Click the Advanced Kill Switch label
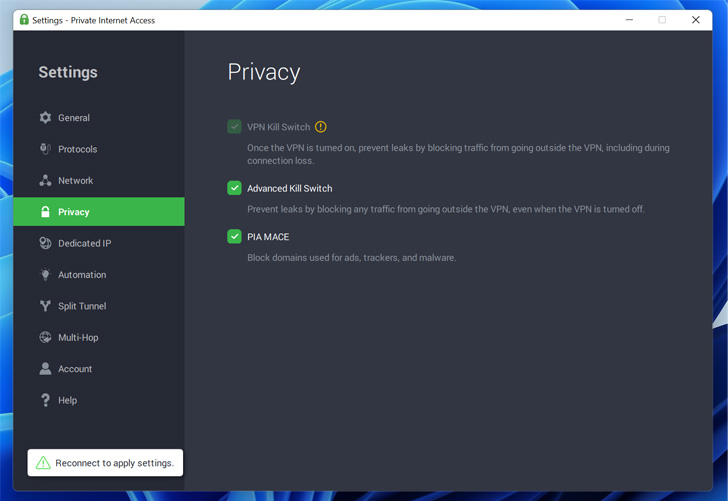 [x=290, y=189]
